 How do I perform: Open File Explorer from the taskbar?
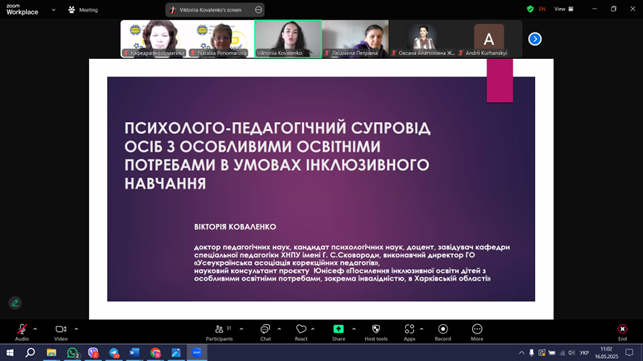51,353
